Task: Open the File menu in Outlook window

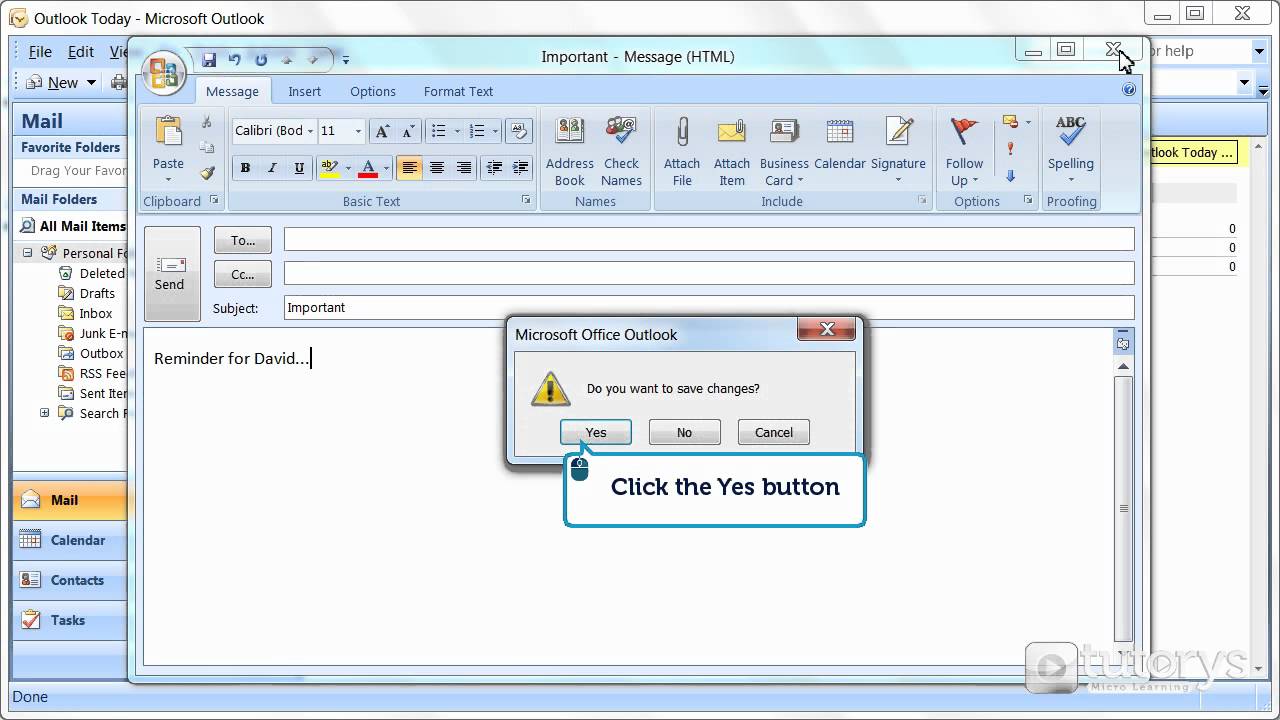Action: [x=40, y=52]
